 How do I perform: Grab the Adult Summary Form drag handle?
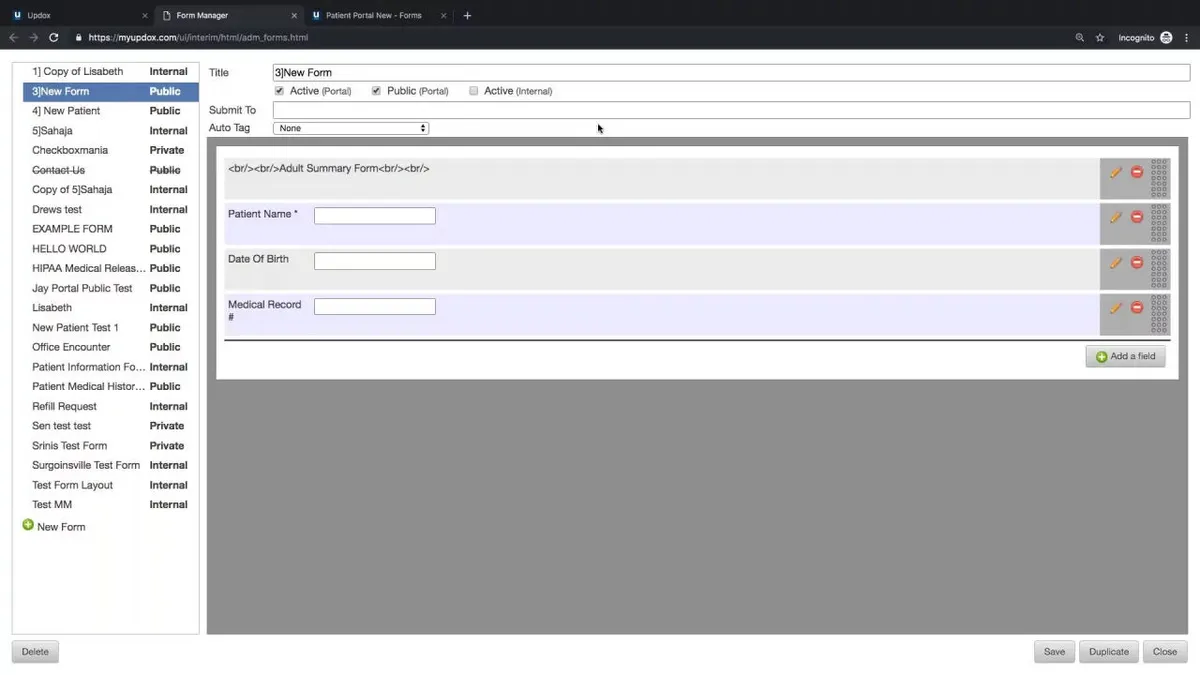click(1159, 179)
